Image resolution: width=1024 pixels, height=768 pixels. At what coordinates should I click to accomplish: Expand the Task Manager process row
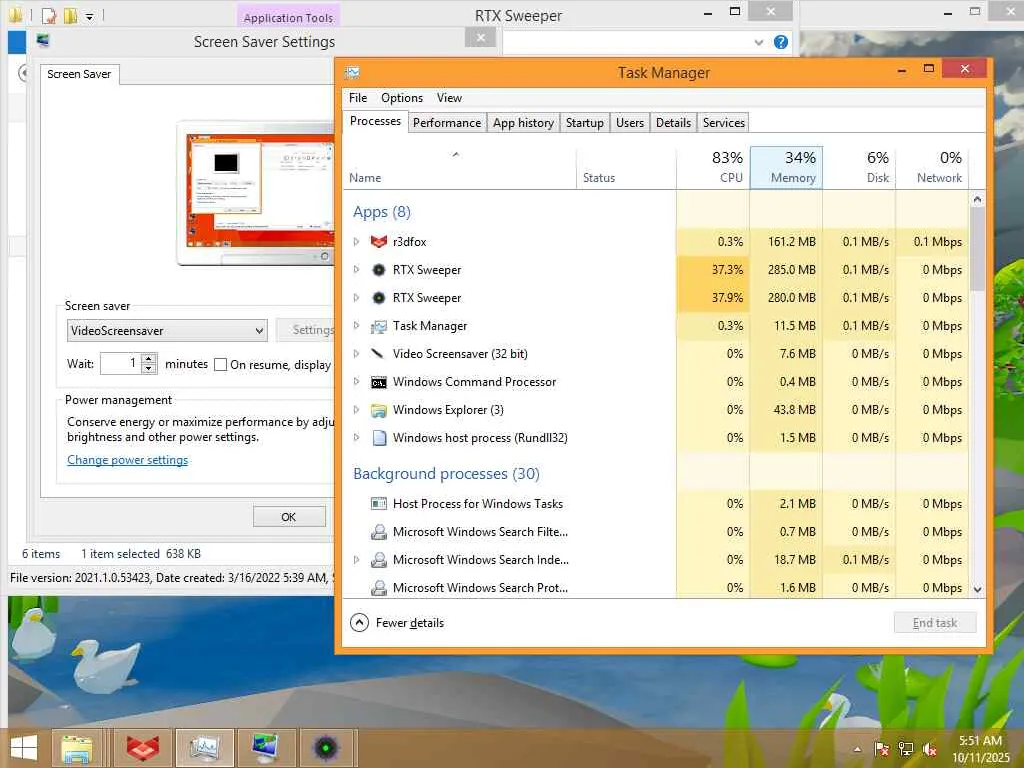click(357, 326)
